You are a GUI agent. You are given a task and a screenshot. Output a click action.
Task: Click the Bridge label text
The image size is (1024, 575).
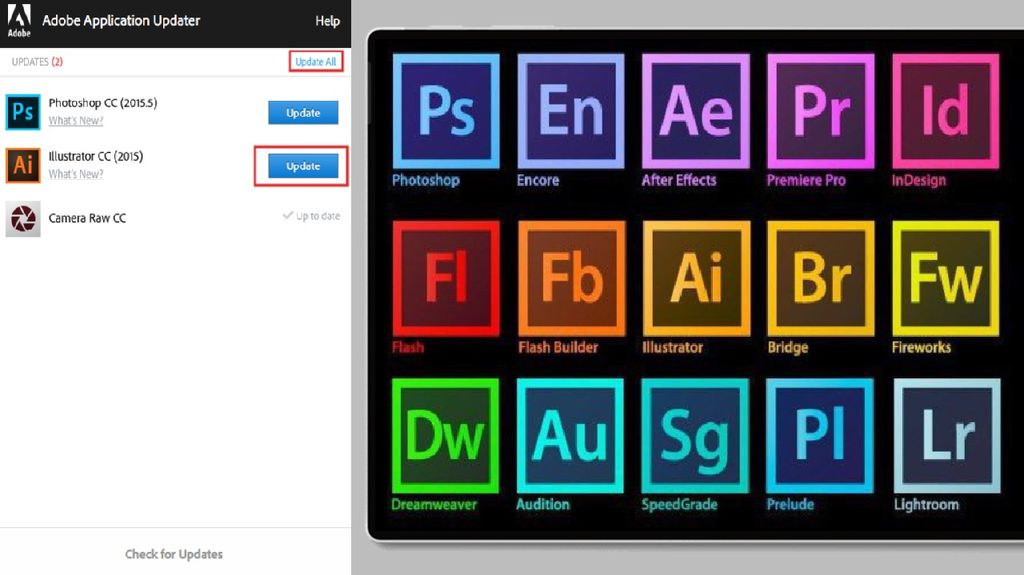pyautogui.click(x=788, y=348)
